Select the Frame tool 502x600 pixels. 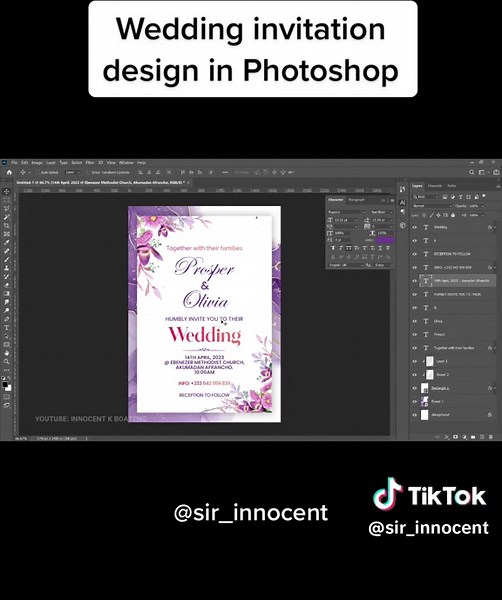[7, 234]
